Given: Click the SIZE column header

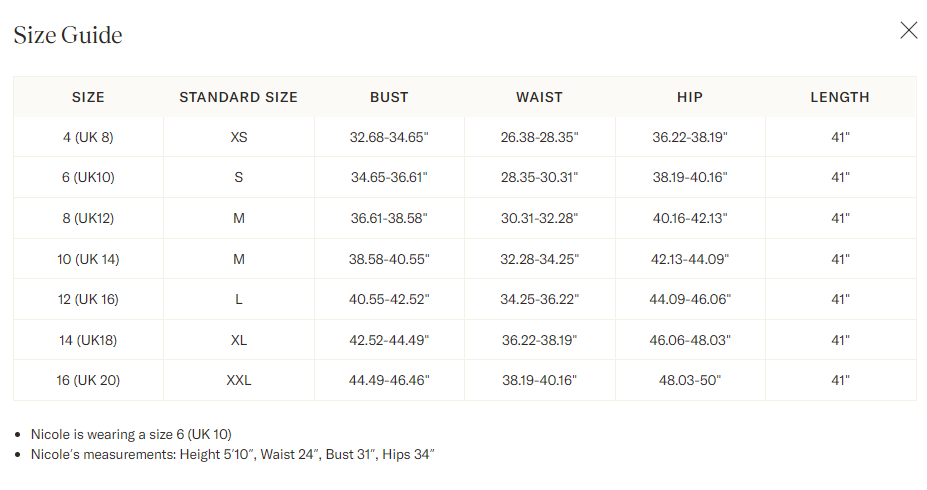Looking at the screenshot, I should [x=88, y=97].
